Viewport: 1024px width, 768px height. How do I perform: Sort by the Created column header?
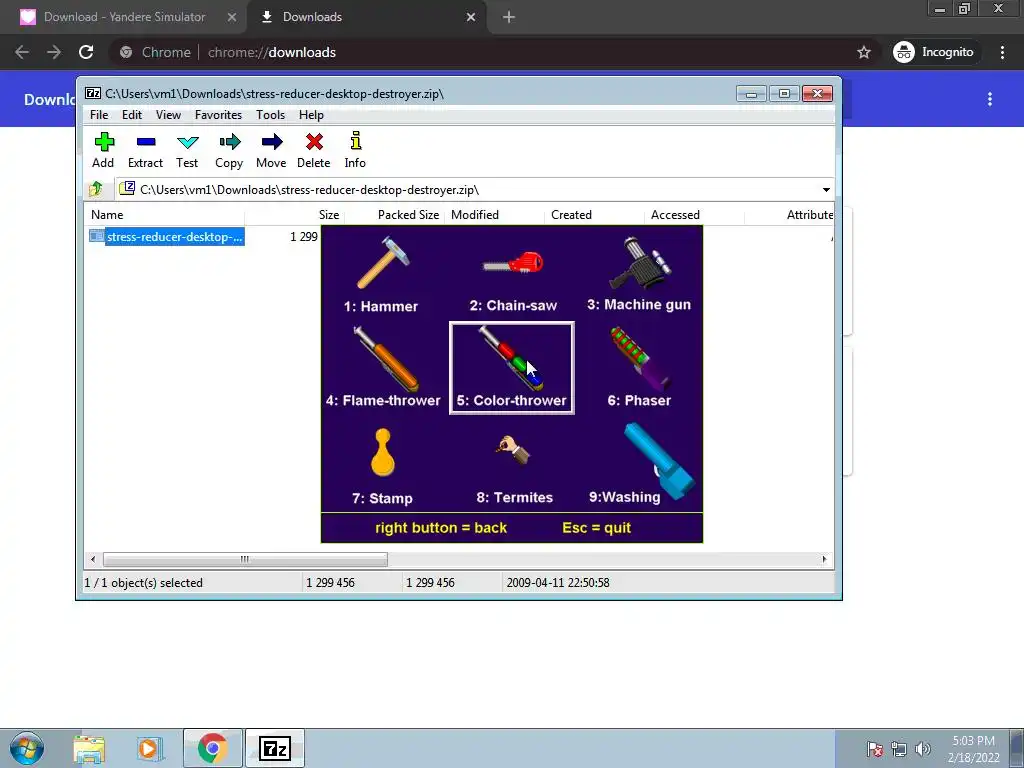pos(594,215)
